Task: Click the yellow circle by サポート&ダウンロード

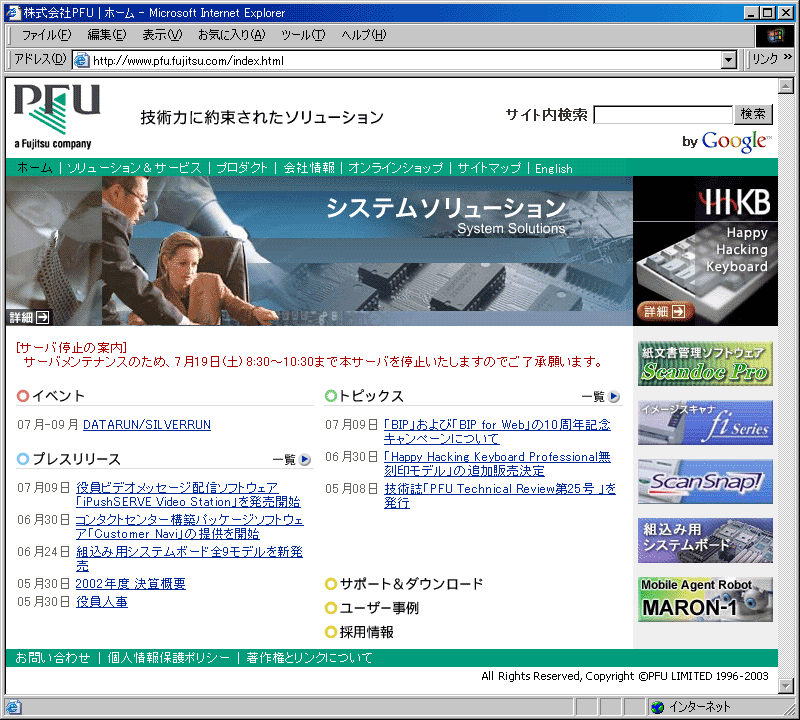Action: point(331,584)
